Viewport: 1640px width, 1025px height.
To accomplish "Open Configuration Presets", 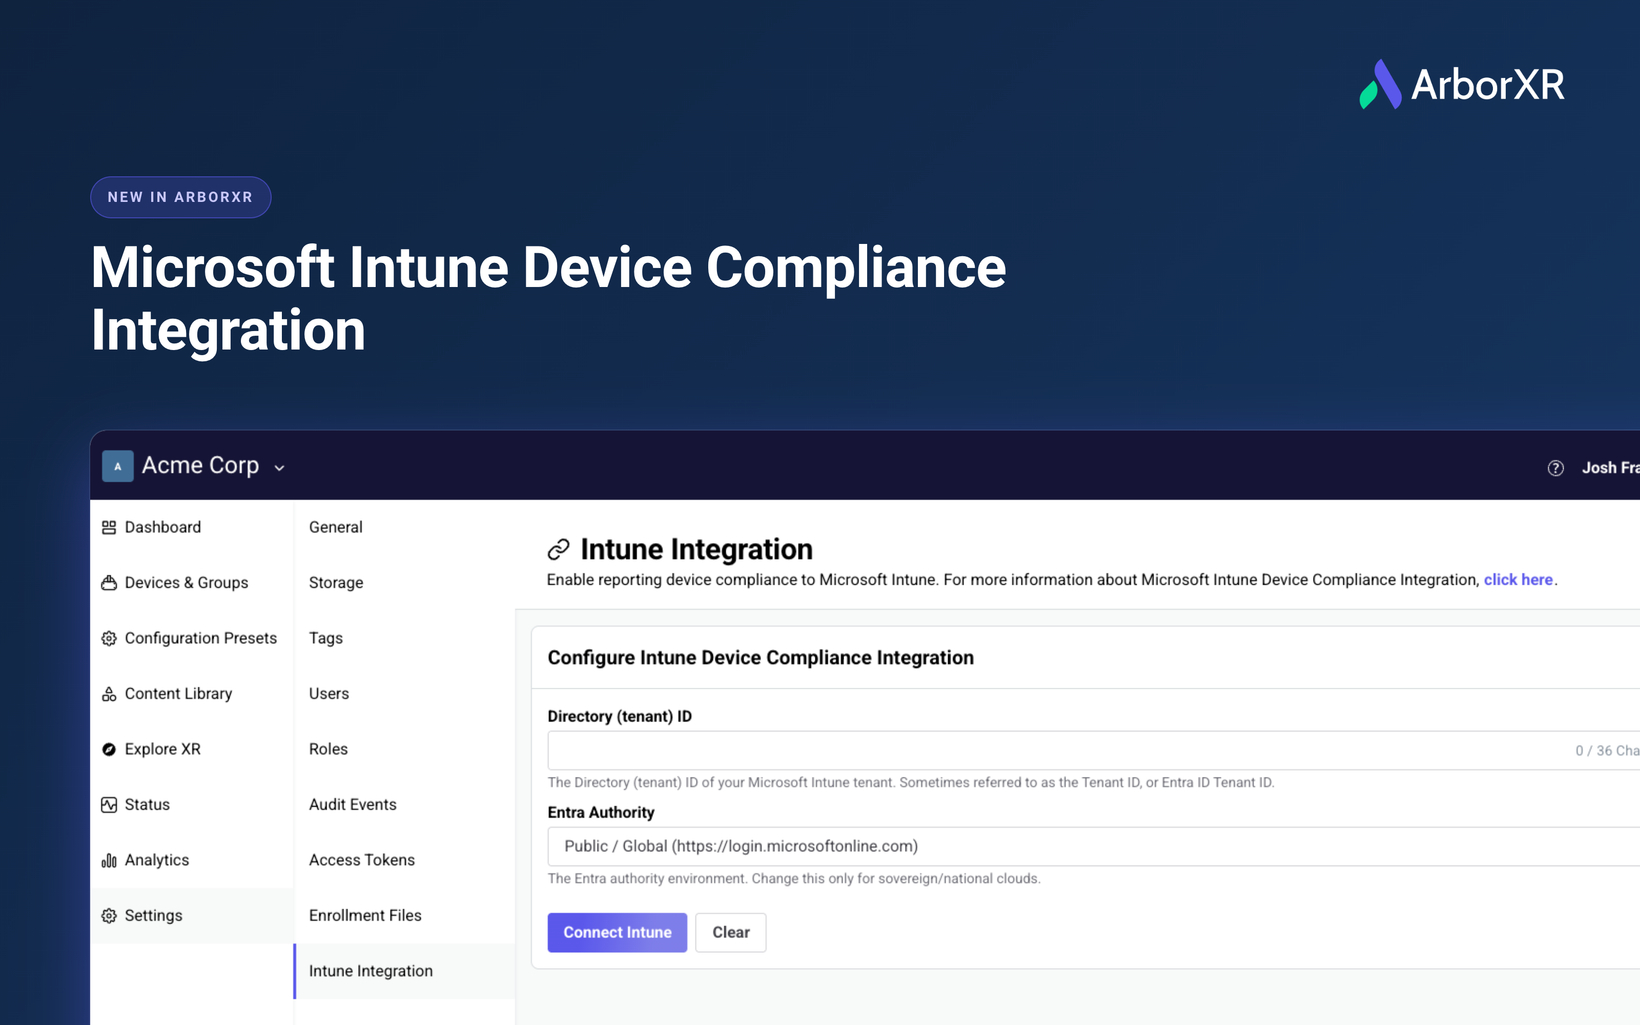I will pyautogui.click(x=192, y=638).
